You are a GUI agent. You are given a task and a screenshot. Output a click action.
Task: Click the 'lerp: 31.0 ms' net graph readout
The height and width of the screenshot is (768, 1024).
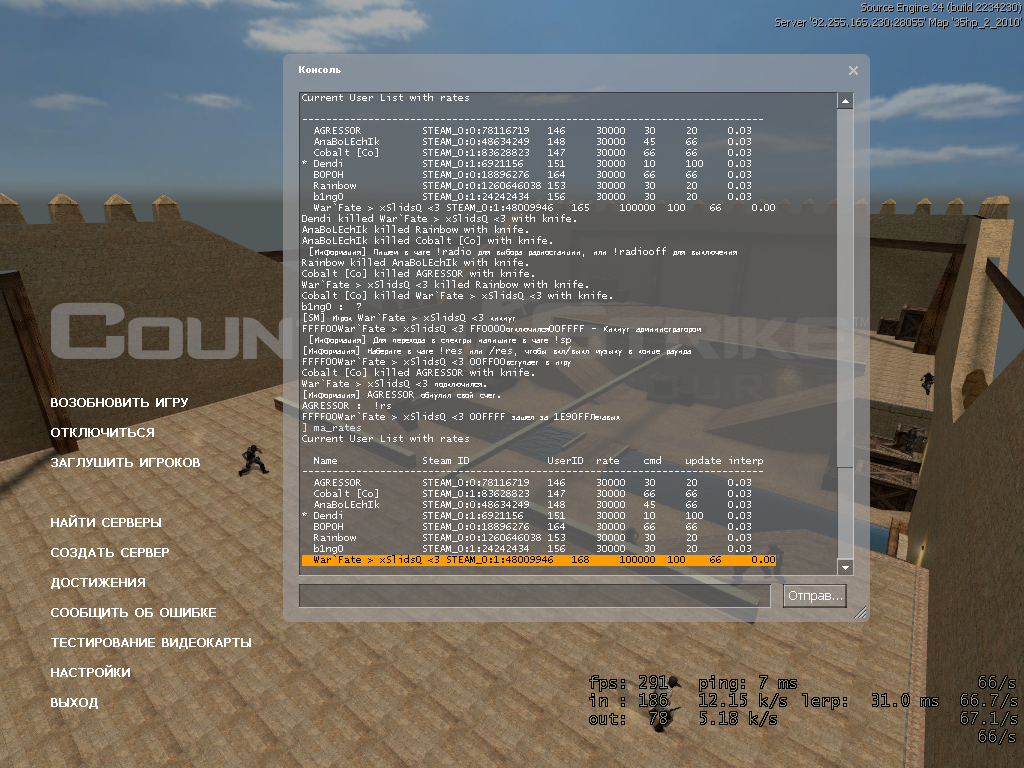coord(871,701)
